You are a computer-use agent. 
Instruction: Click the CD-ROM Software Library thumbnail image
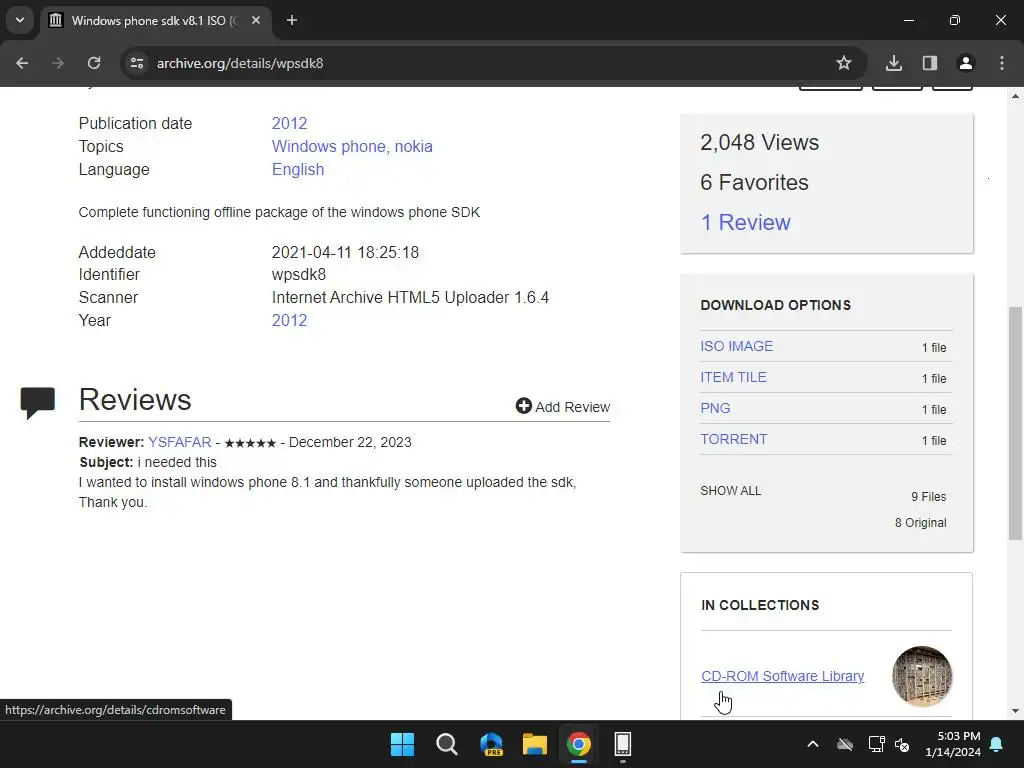point(922,677)
